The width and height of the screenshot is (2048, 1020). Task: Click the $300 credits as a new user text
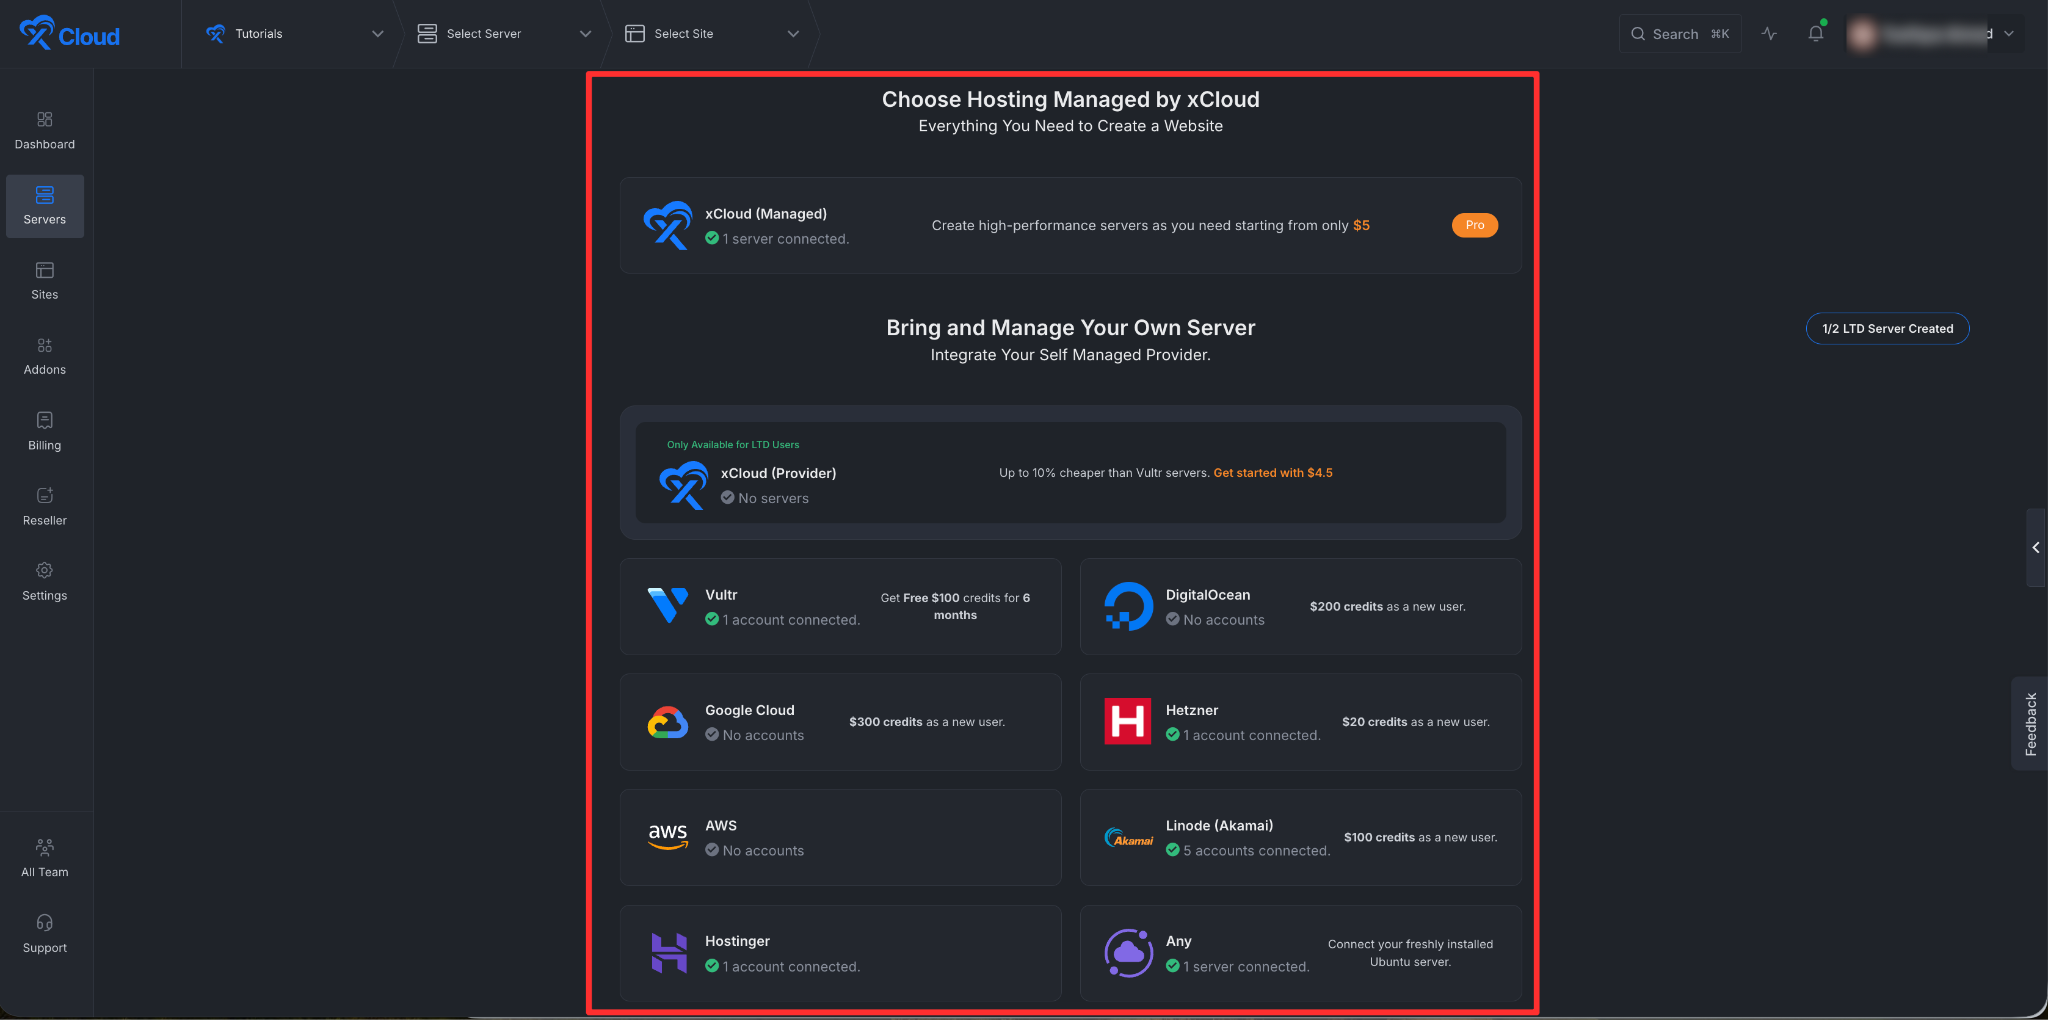[927, 722]
